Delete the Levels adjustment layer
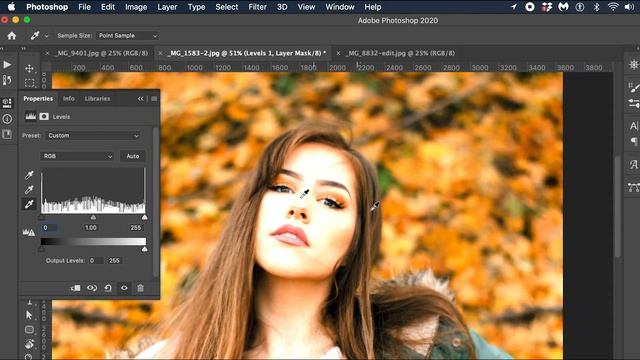 point(140,288)
